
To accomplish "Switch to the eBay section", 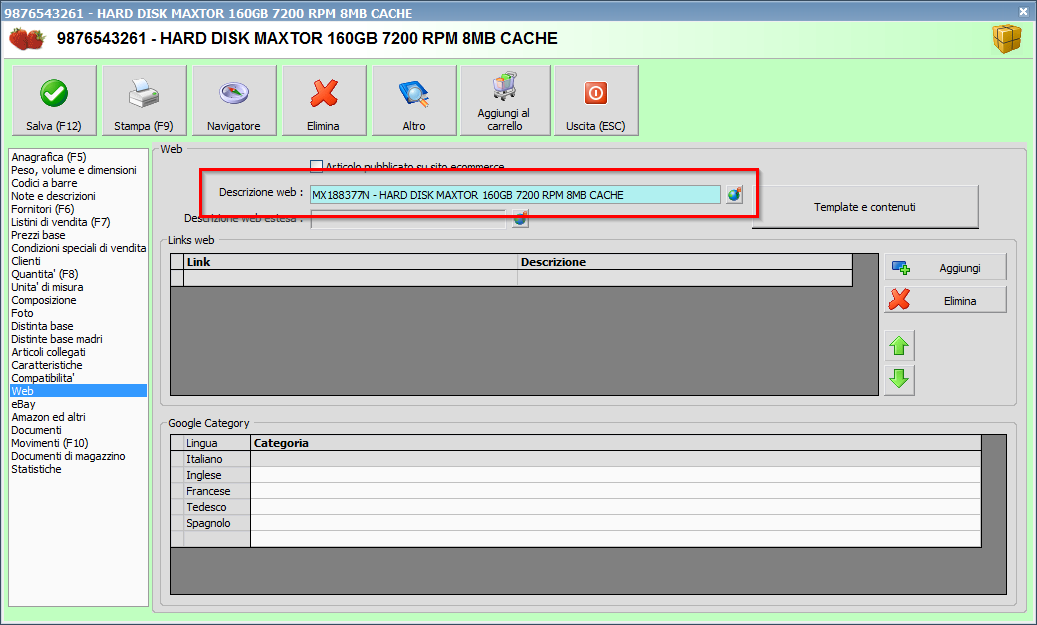I will (23, 404).
